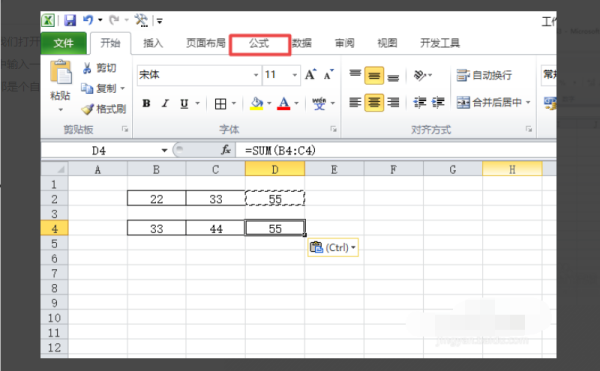Click the Undo arrow icon
This screenshot has height=371, width=600.
pyautogui.click(x=88, y=20)
